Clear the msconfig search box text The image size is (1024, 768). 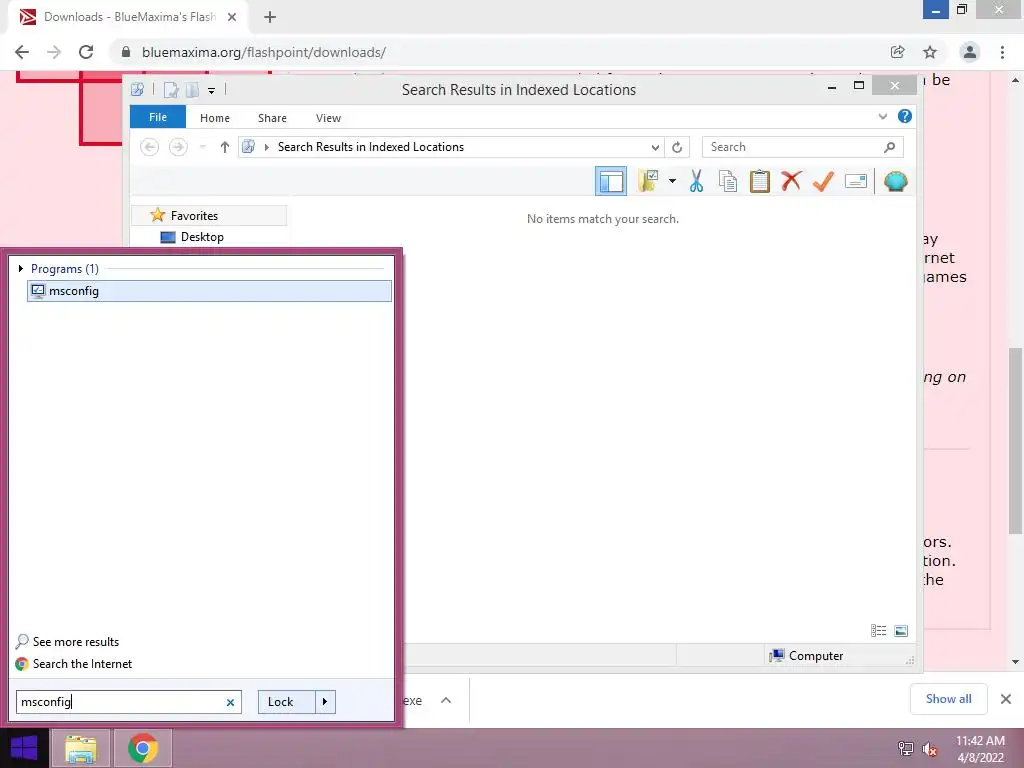click(x=230, y=703)
